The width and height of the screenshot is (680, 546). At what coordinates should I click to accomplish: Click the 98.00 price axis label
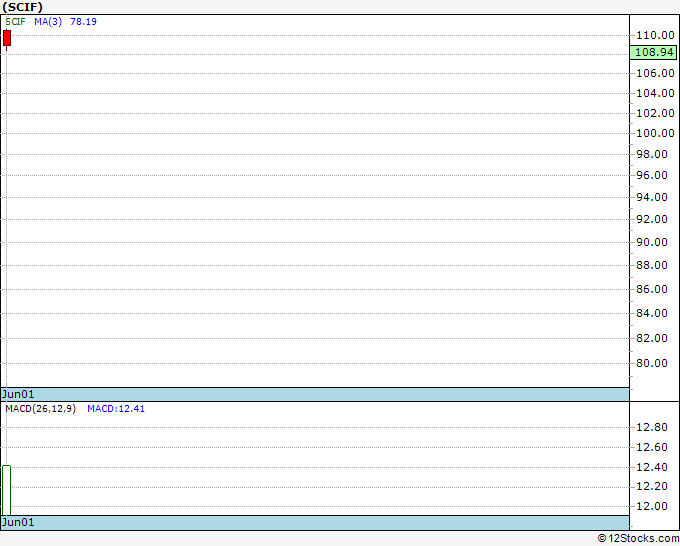click(x=651, y=154)
